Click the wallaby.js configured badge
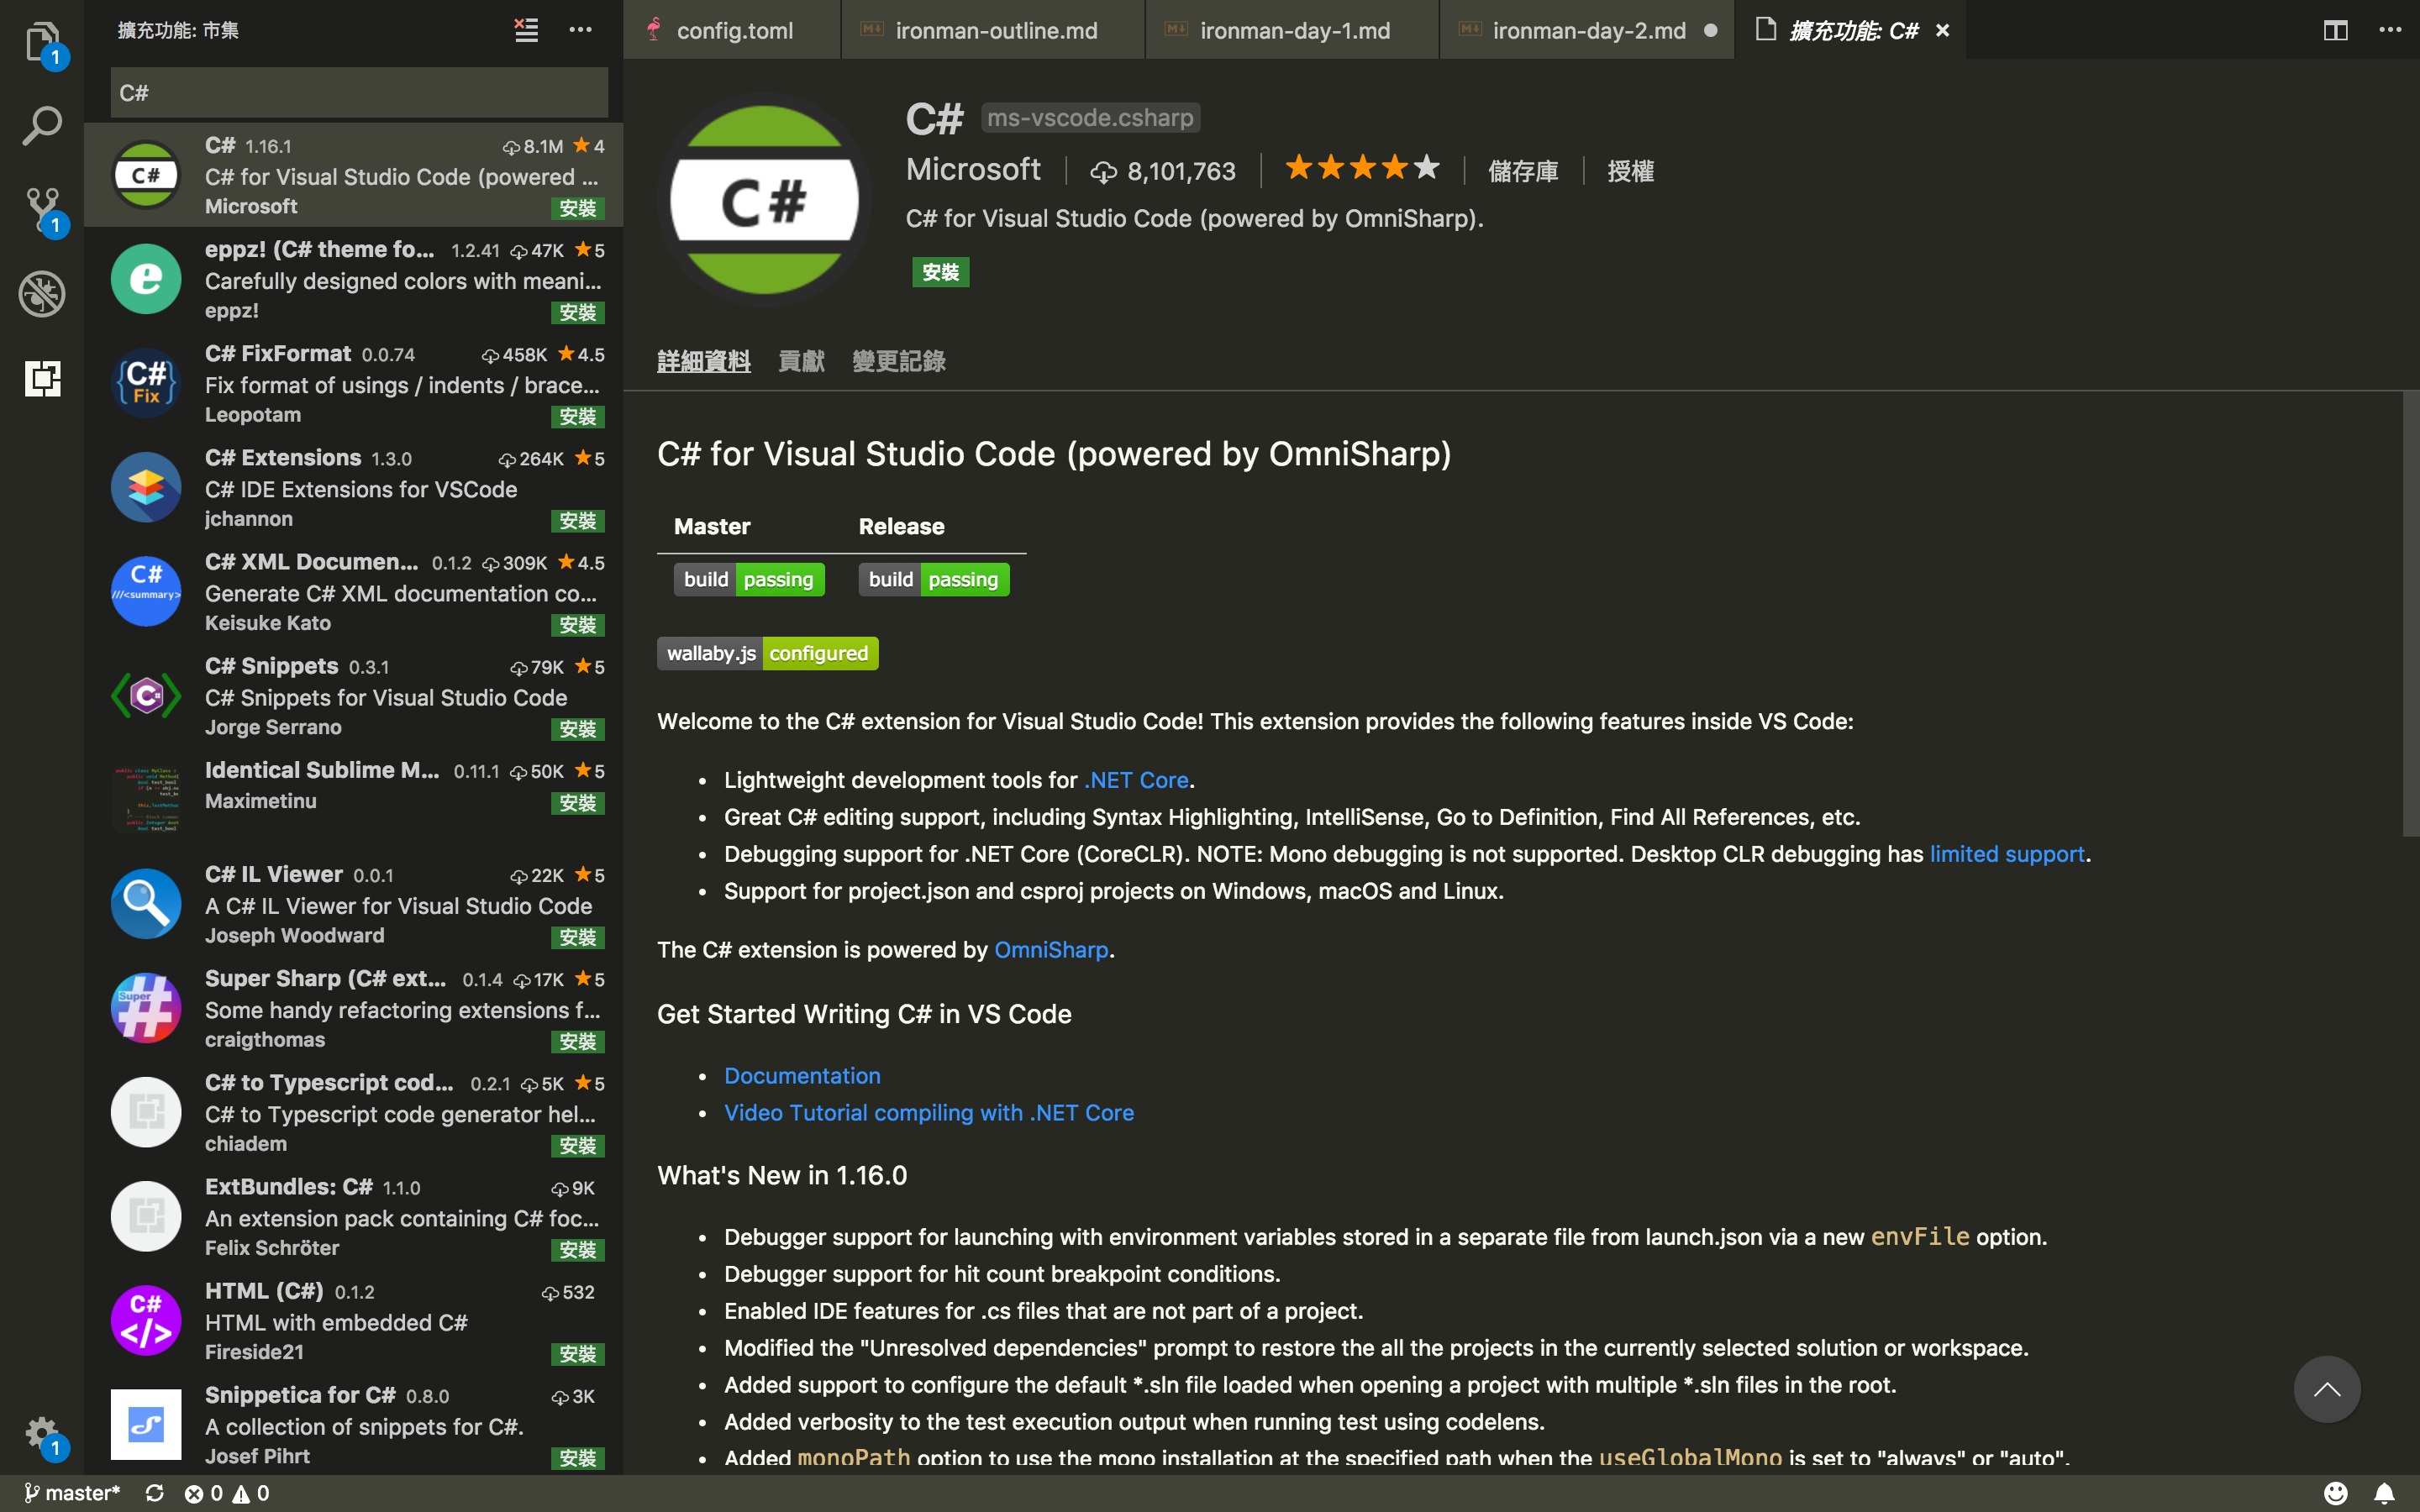Screen dimensions: 2420x1512 tap(767, 653)
